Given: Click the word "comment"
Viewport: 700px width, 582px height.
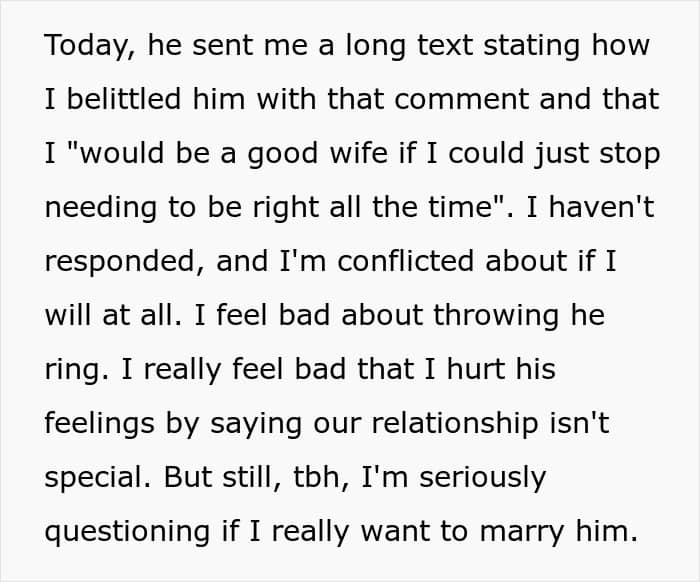Looking at the screenshot, I should pos(462,100).
